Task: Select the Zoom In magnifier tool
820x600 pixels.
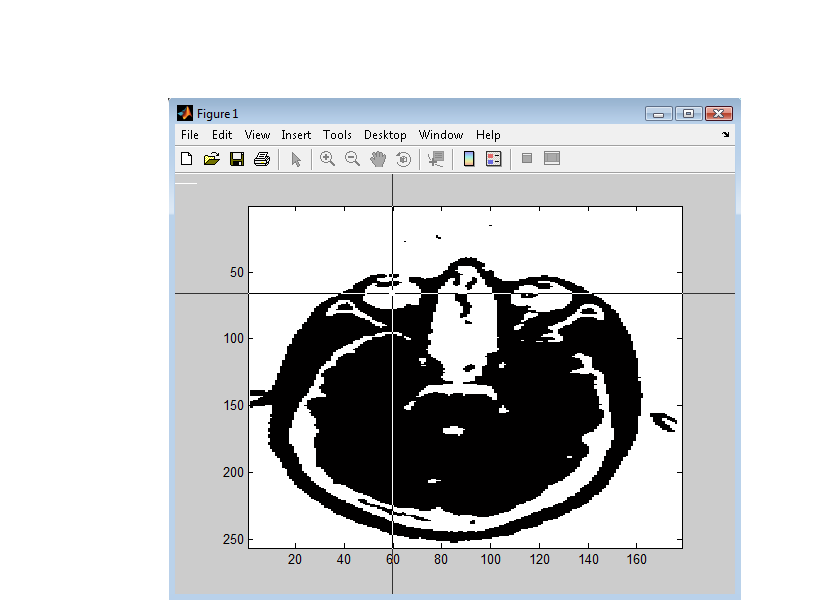Action: pos(327,159)
